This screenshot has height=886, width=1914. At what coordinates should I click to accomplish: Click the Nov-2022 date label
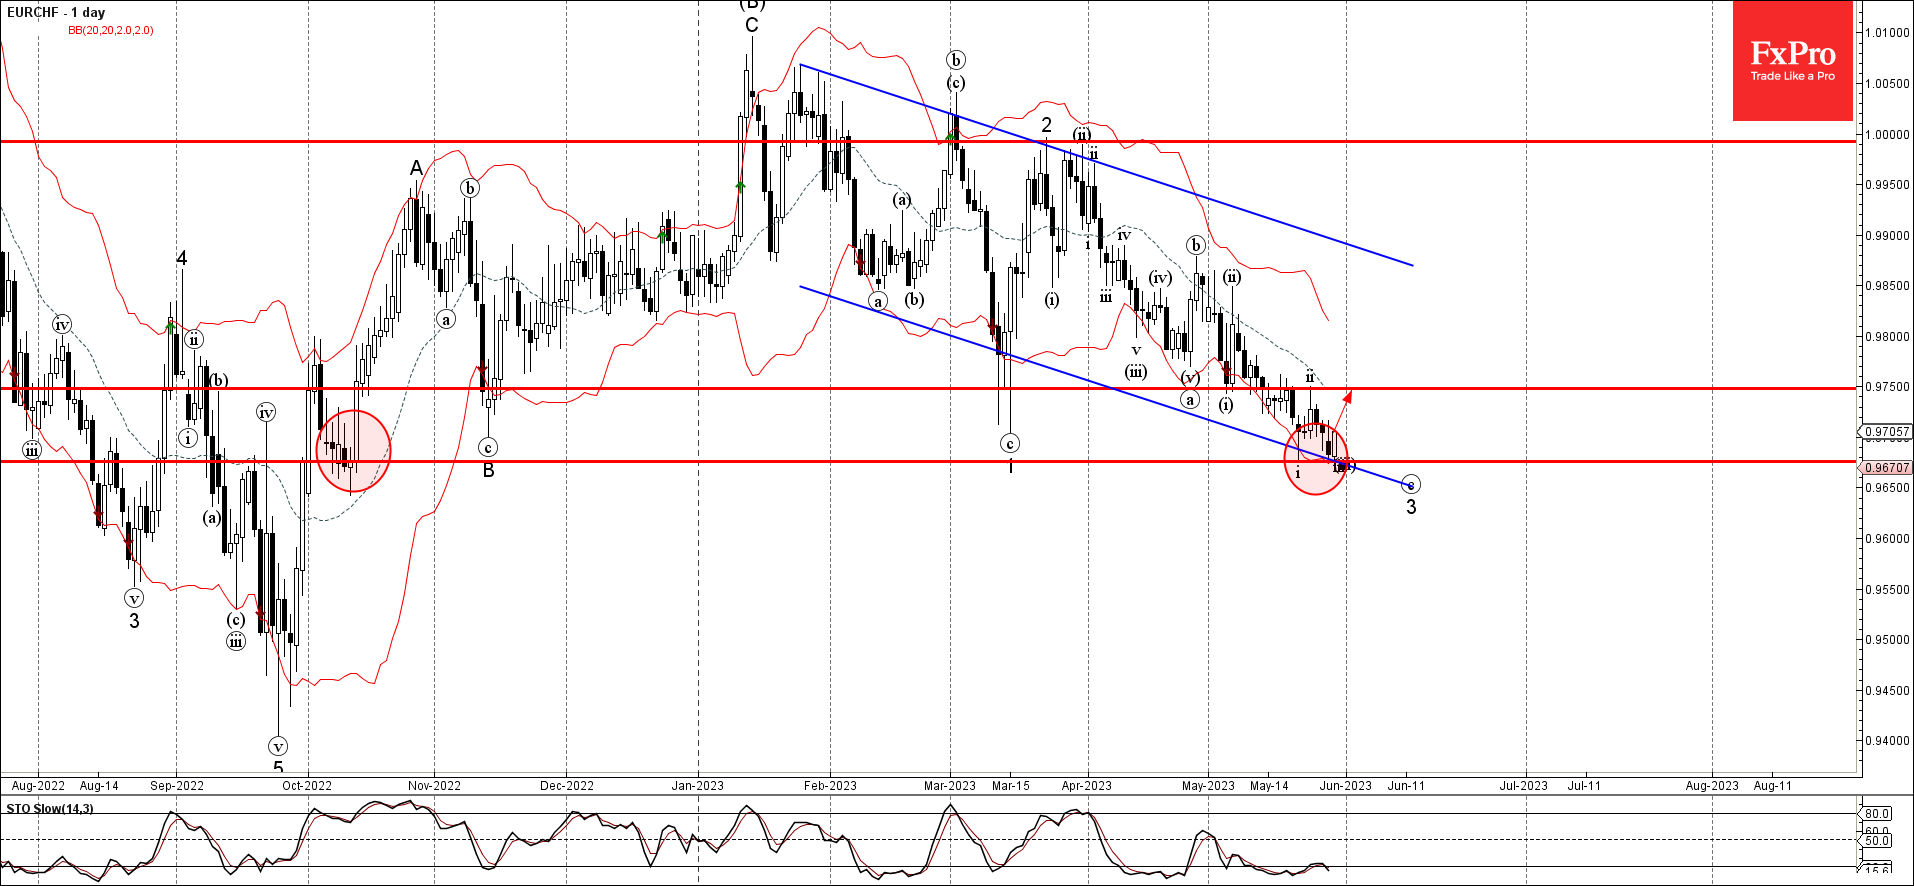(435, 786)
